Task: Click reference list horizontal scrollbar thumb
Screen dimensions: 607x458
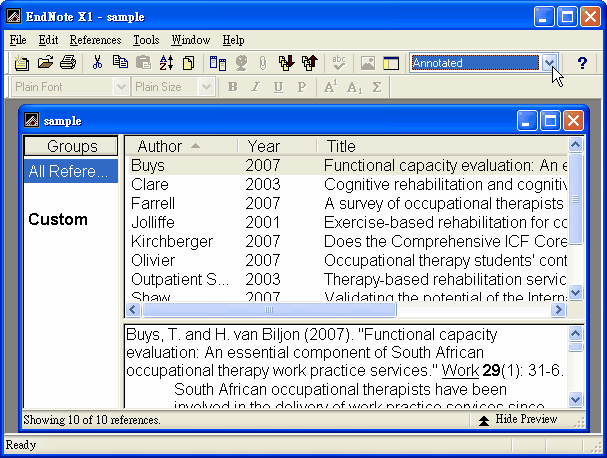Action: tap(269, 309)
